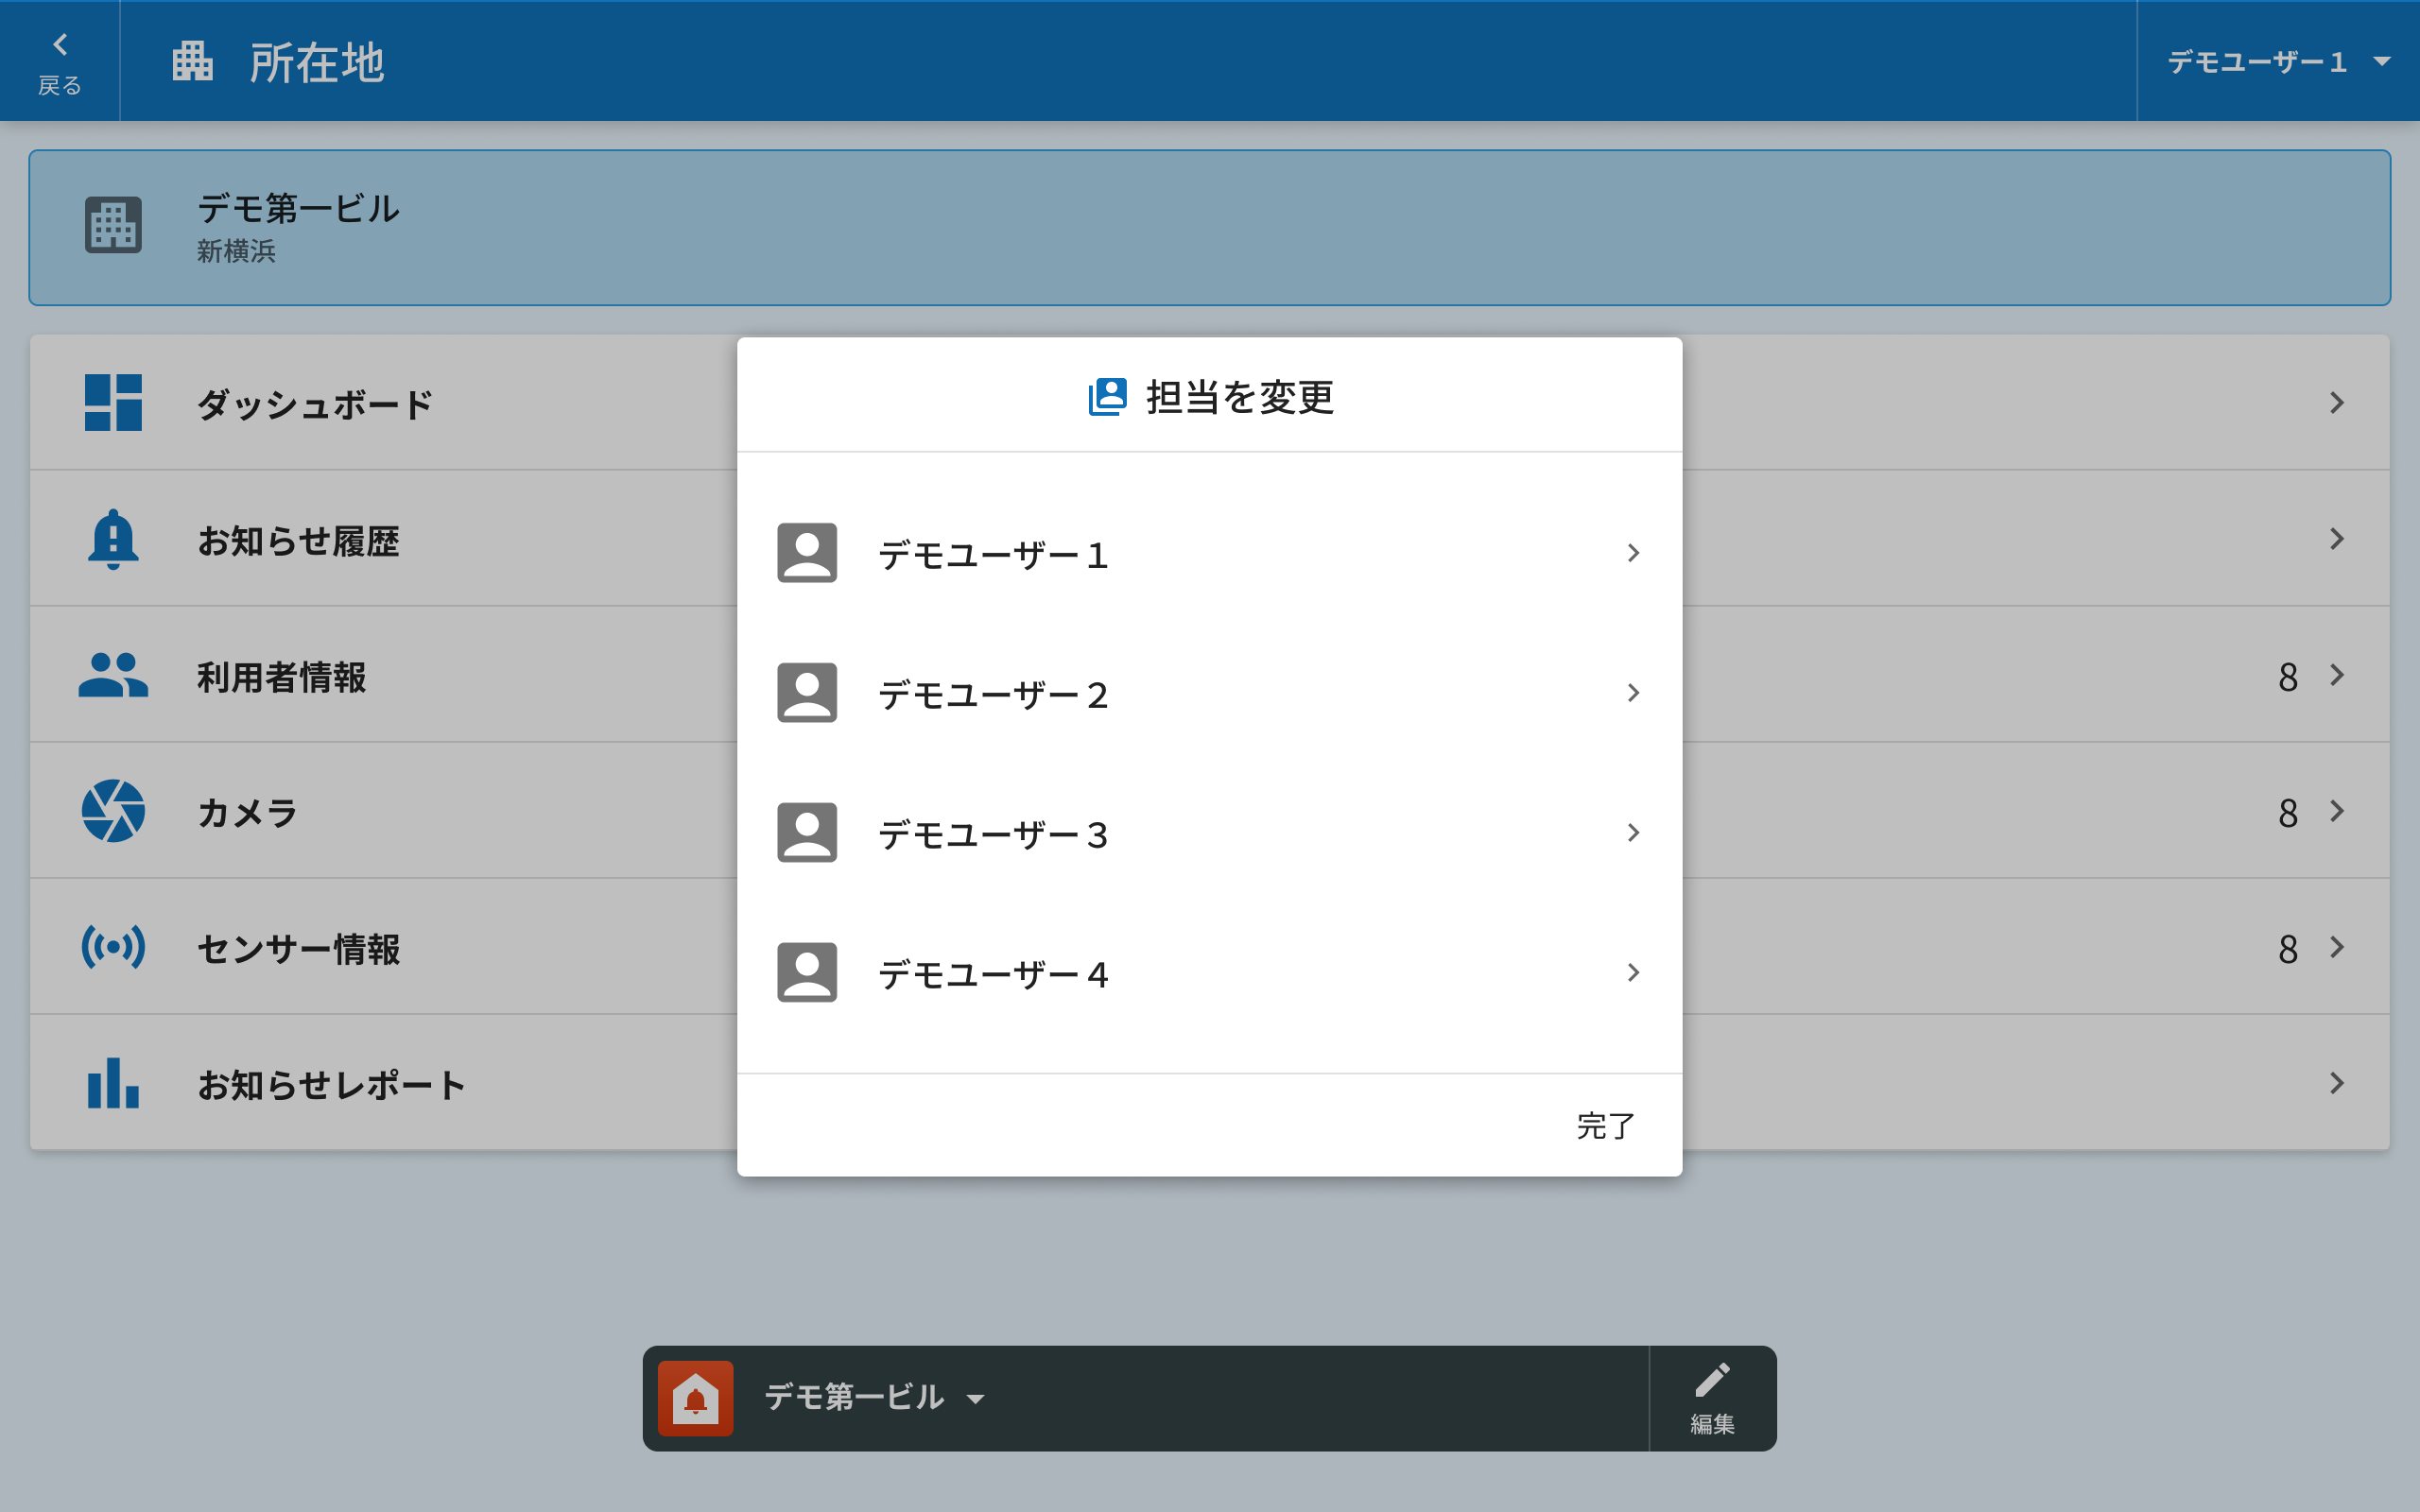
Task: Click the 利用者情報 people icon
Action: pyautogui.click(x=113, y=676)
